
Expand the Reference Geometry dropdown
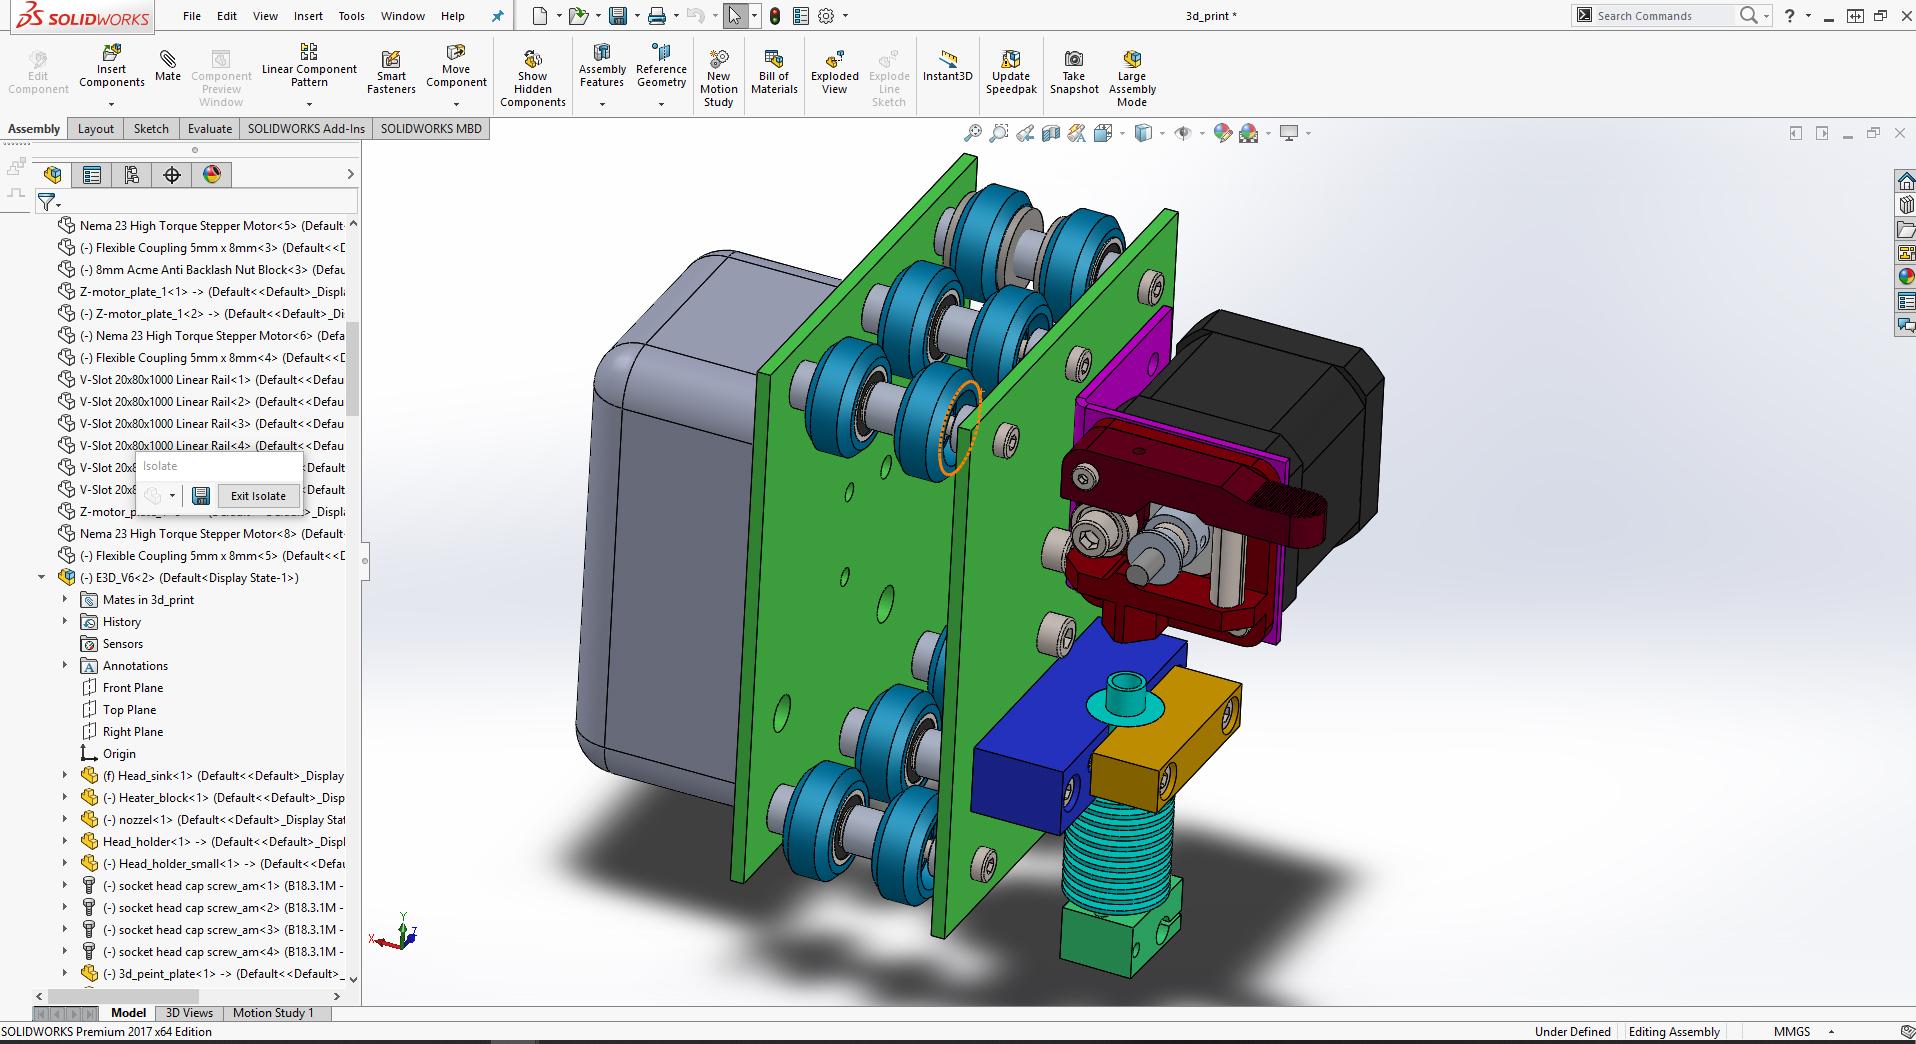click(661, 104)
